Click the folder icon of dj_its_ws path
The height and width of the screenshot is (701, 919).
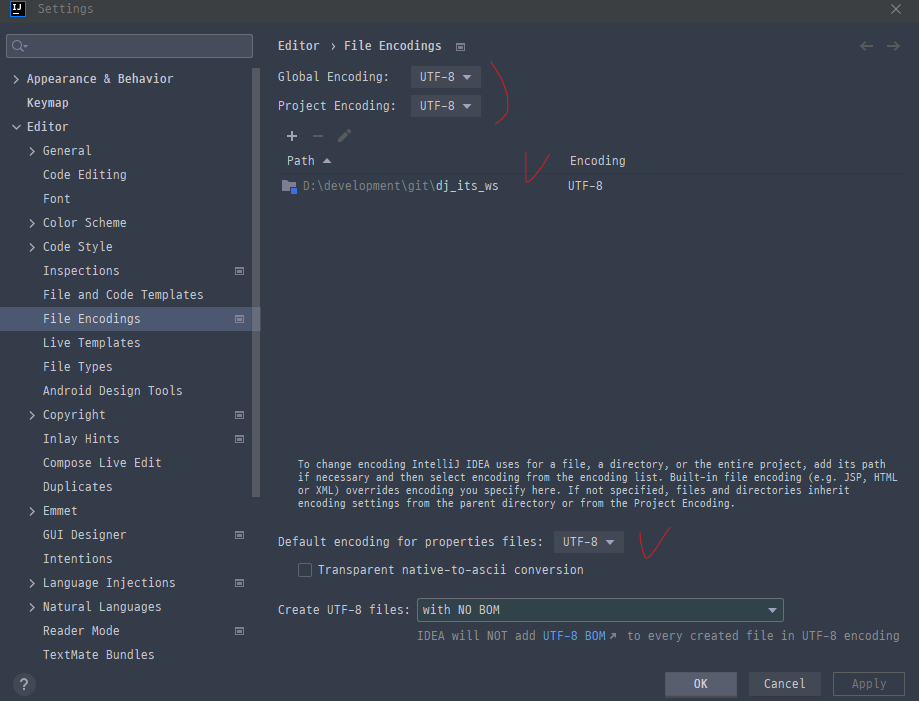tap(289, 186)
